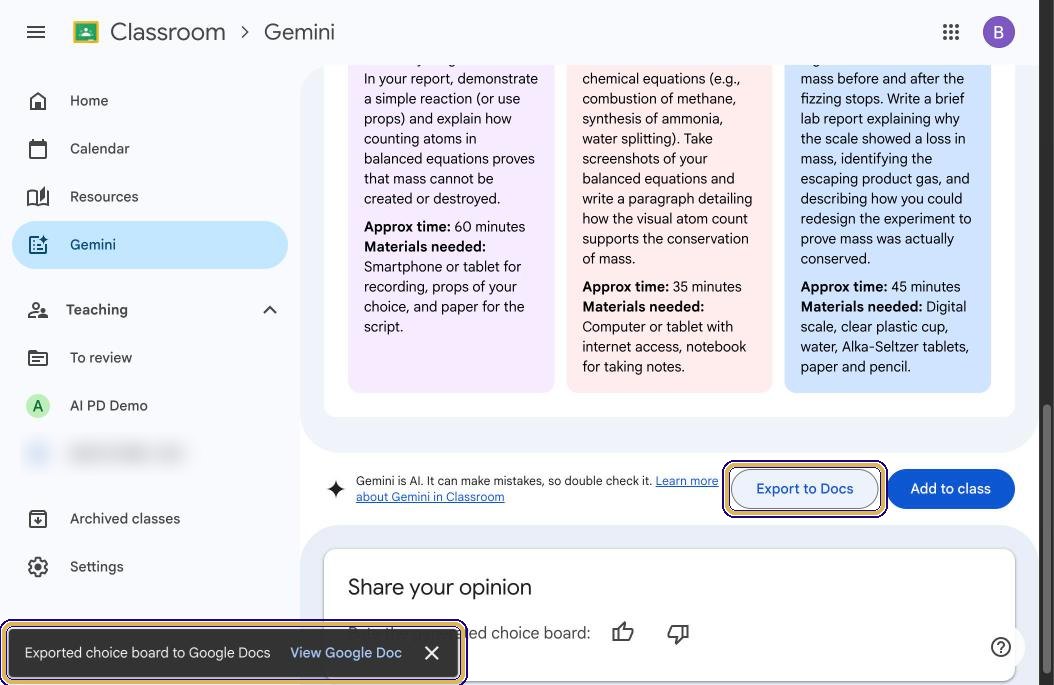
Task: Click the To review folder icon
Action: 38,358
